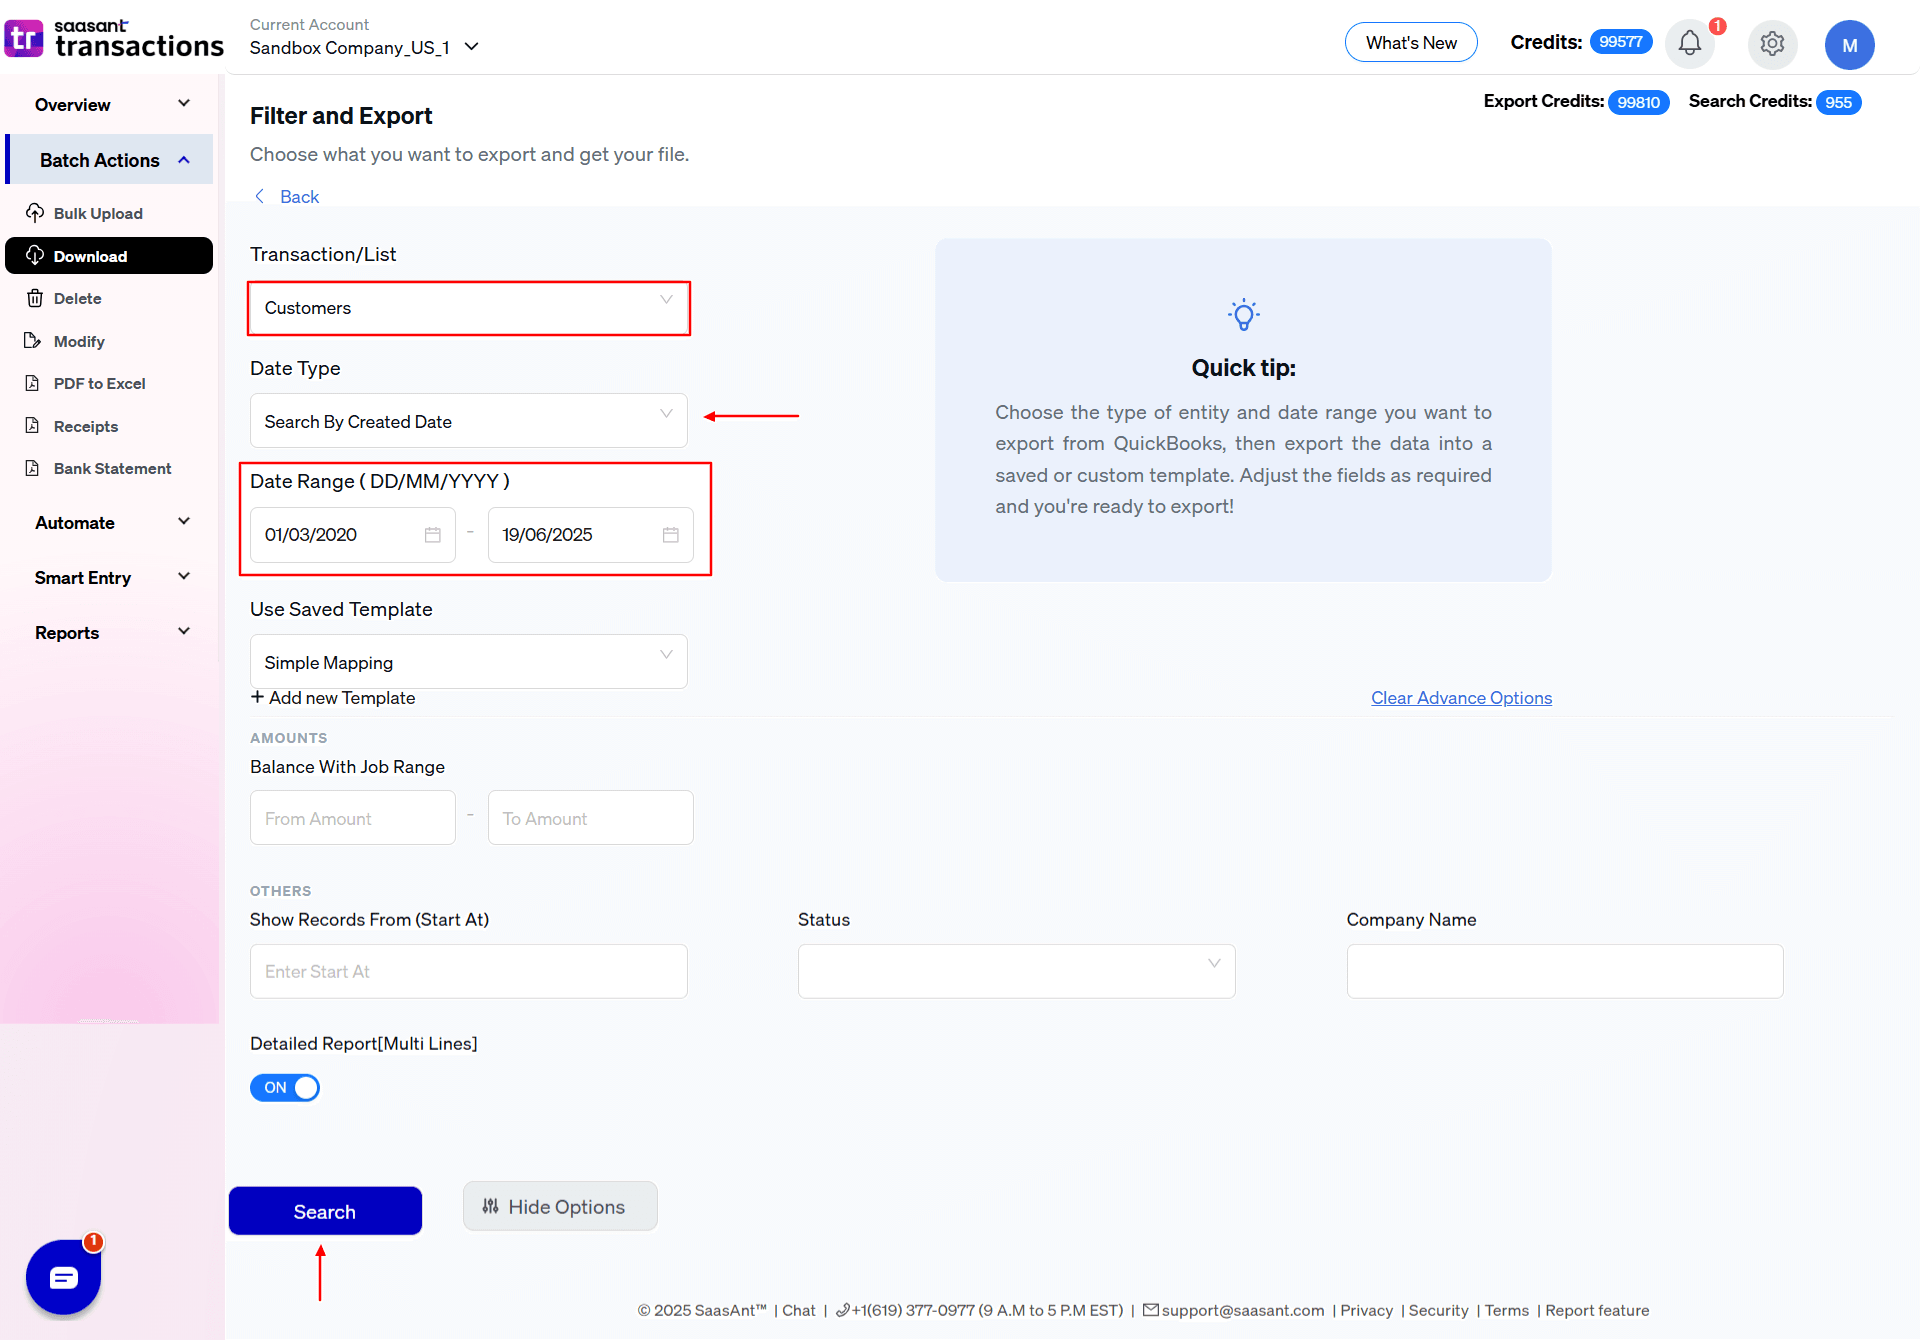
Task: Click the Report feature footer link
Action: point(1597,1310)
